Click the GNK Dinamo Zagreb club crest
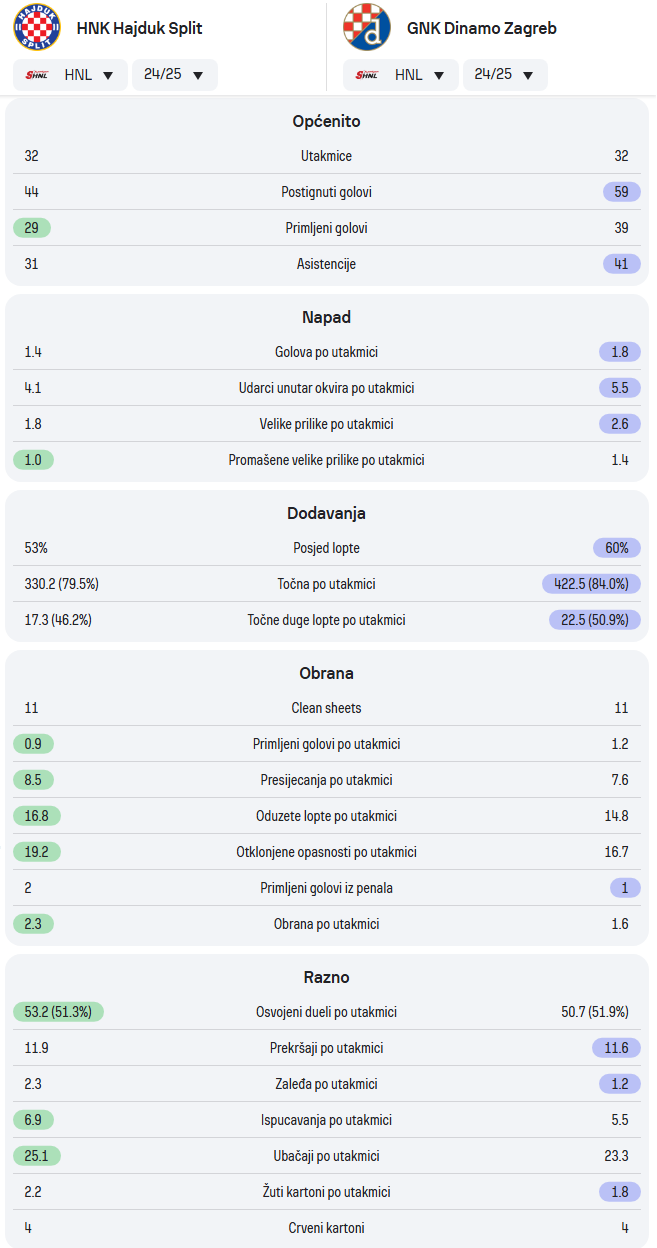The height and width of the screenshot is (1248, 657). [367, 27]
